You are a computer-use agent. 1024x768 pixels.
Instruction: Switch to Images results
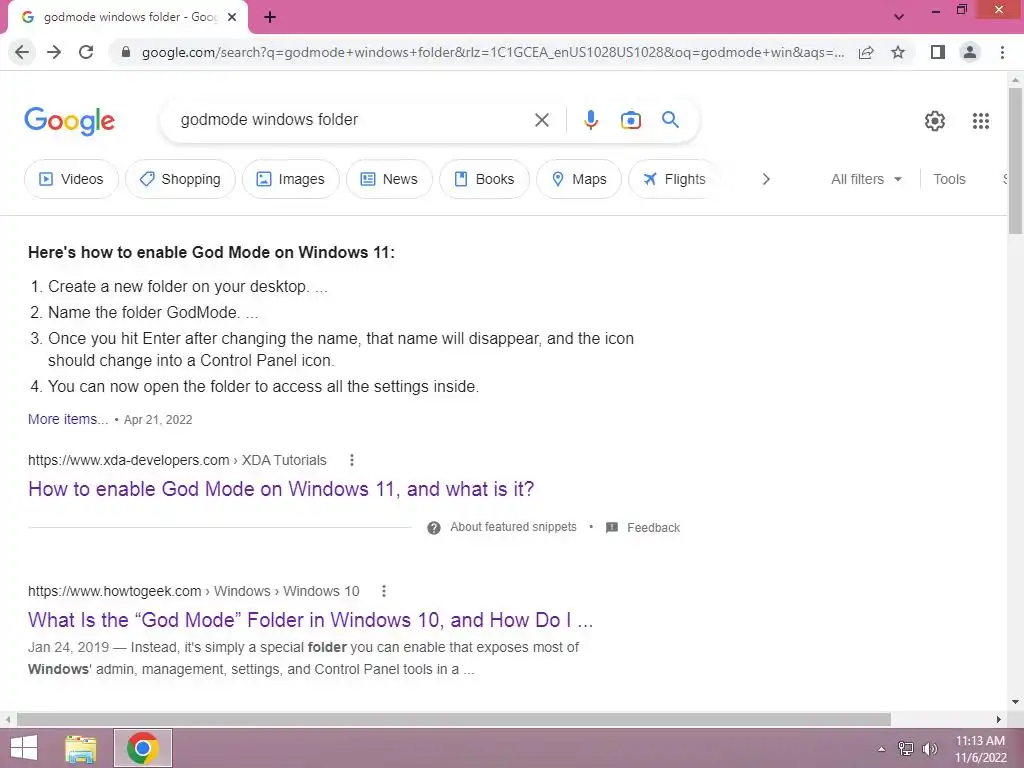pos(291,179)
